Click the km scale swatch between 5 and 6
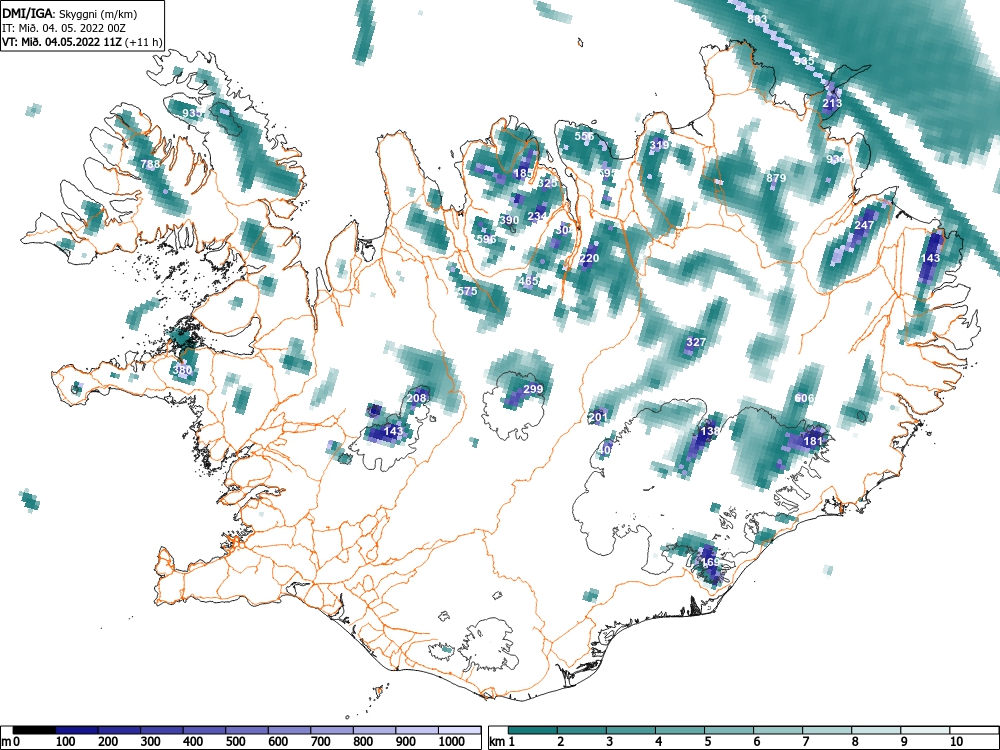 tap(729, 730)
